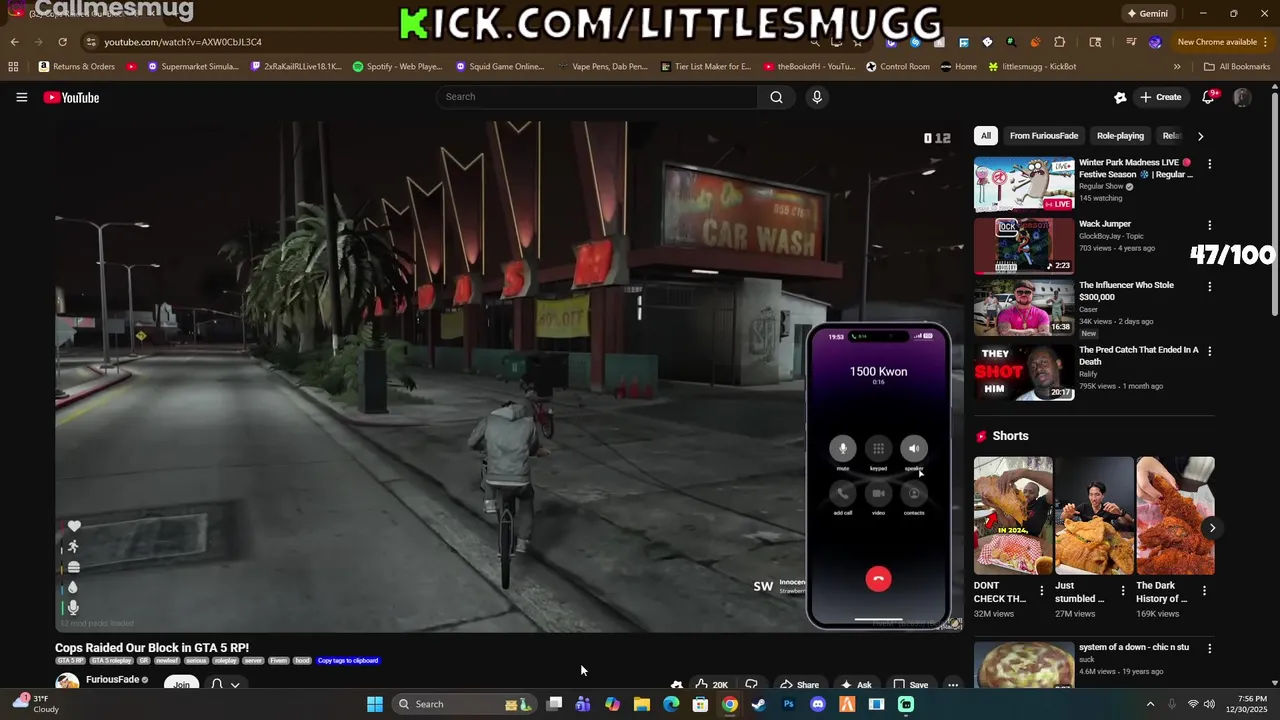
Task: Open Discord from the taskbar
Action: tap(818, 704)
